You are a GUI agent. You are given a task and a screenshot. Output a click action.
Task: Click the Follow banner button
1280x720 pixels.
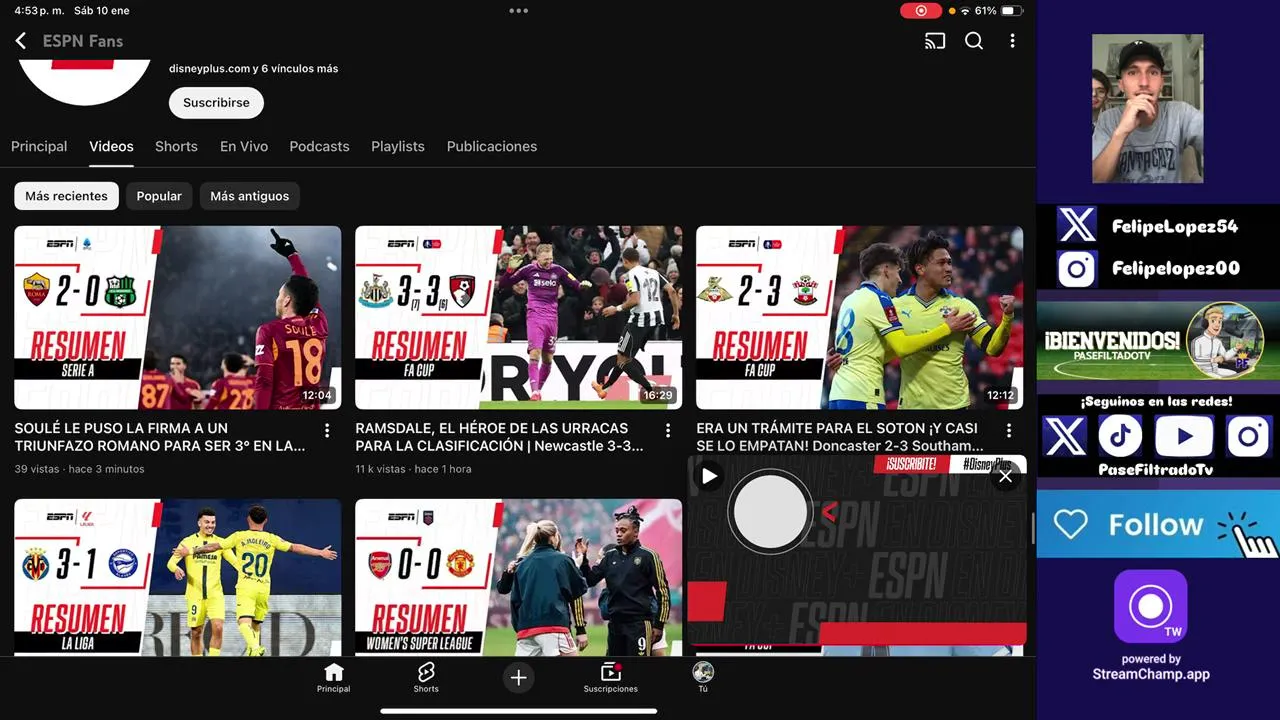pyautogui.click(x=1158, y=524)
